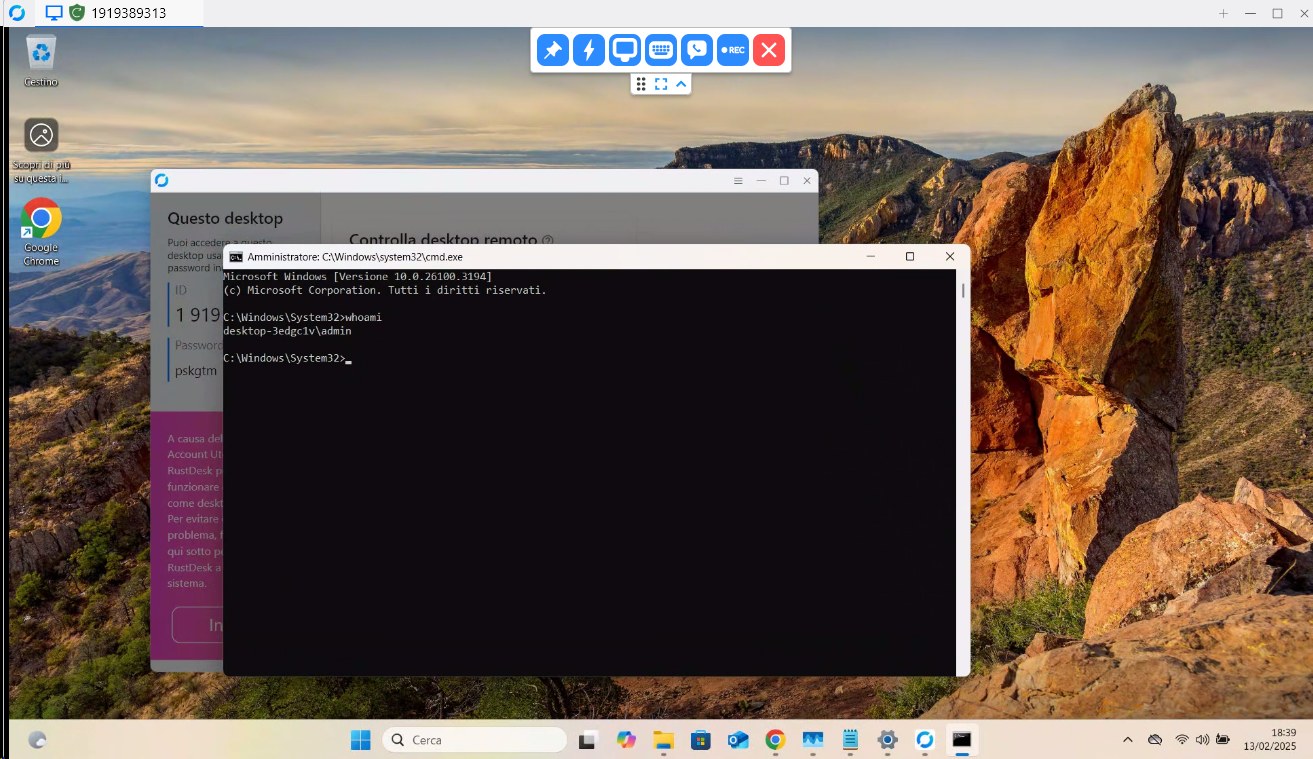Launch Copilot from remote taskbar
Viewport: 1313px width, 759px height.
point(626,740)
